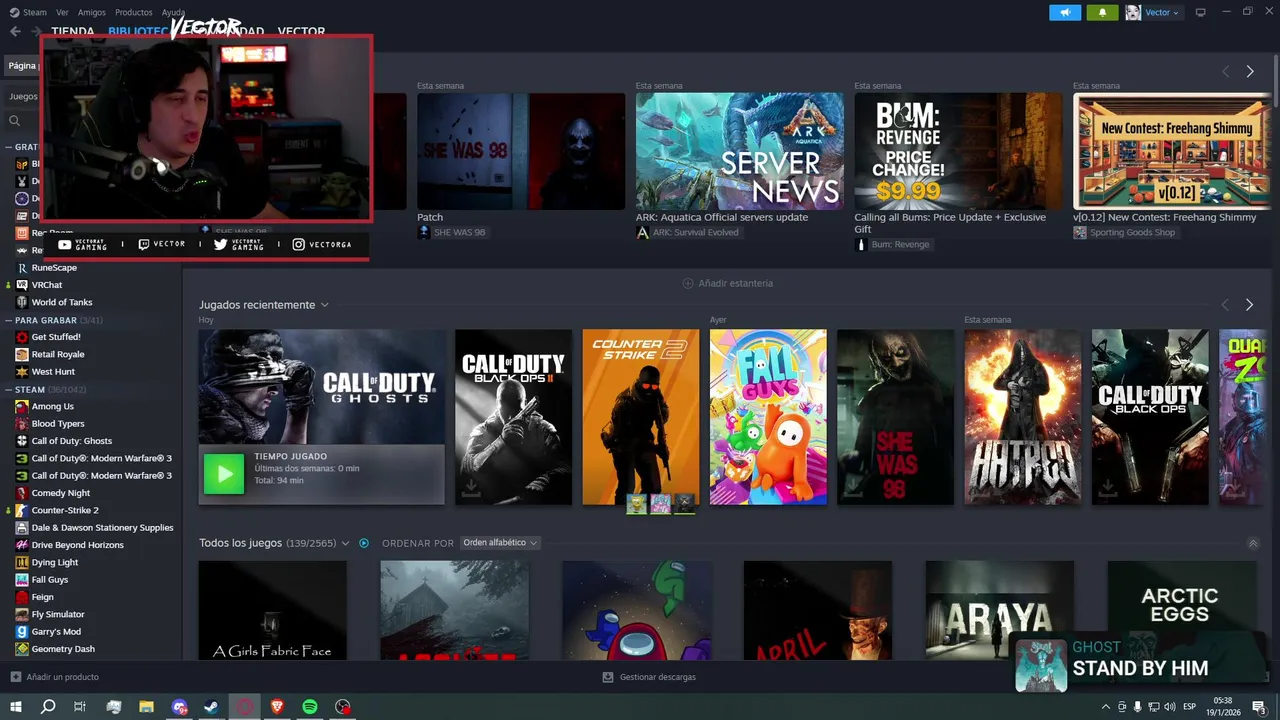Click the Fly Simulator game icon
The width and height of the screenshot is (1280, 720).
(x=22, y=614)
